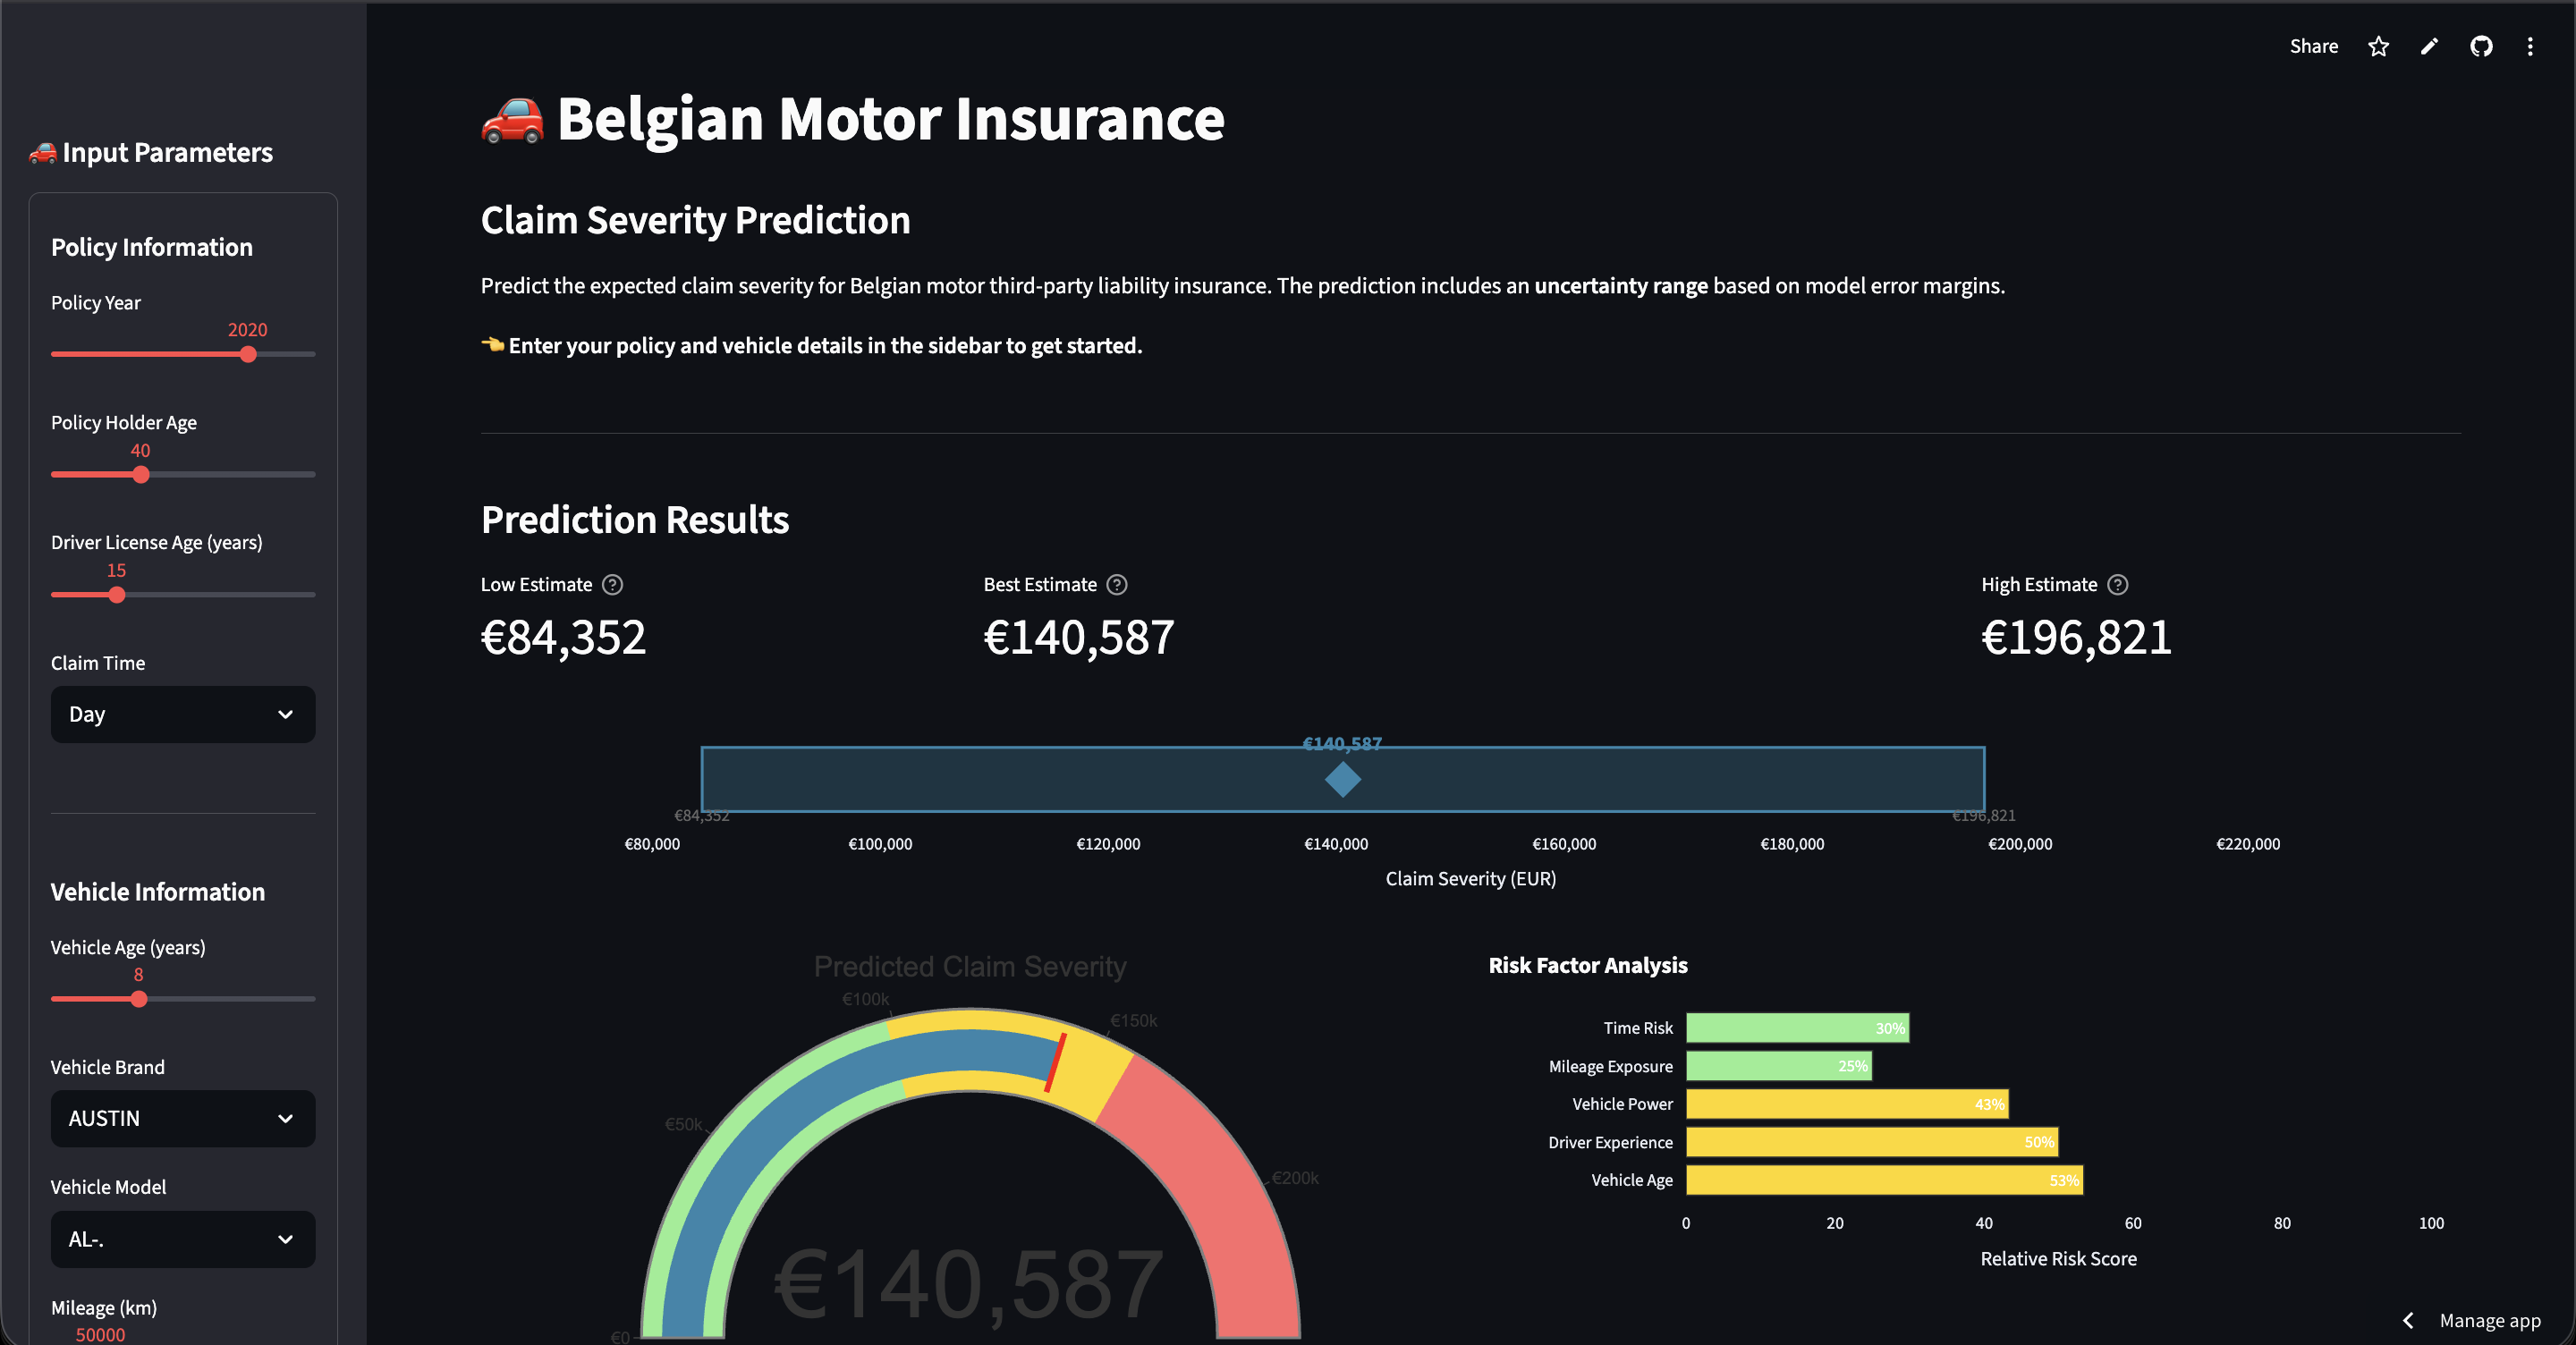The height and width of the screenshot is (1345, 2576).
Task: Click the Share button
Action: [x=2313, y=46]
